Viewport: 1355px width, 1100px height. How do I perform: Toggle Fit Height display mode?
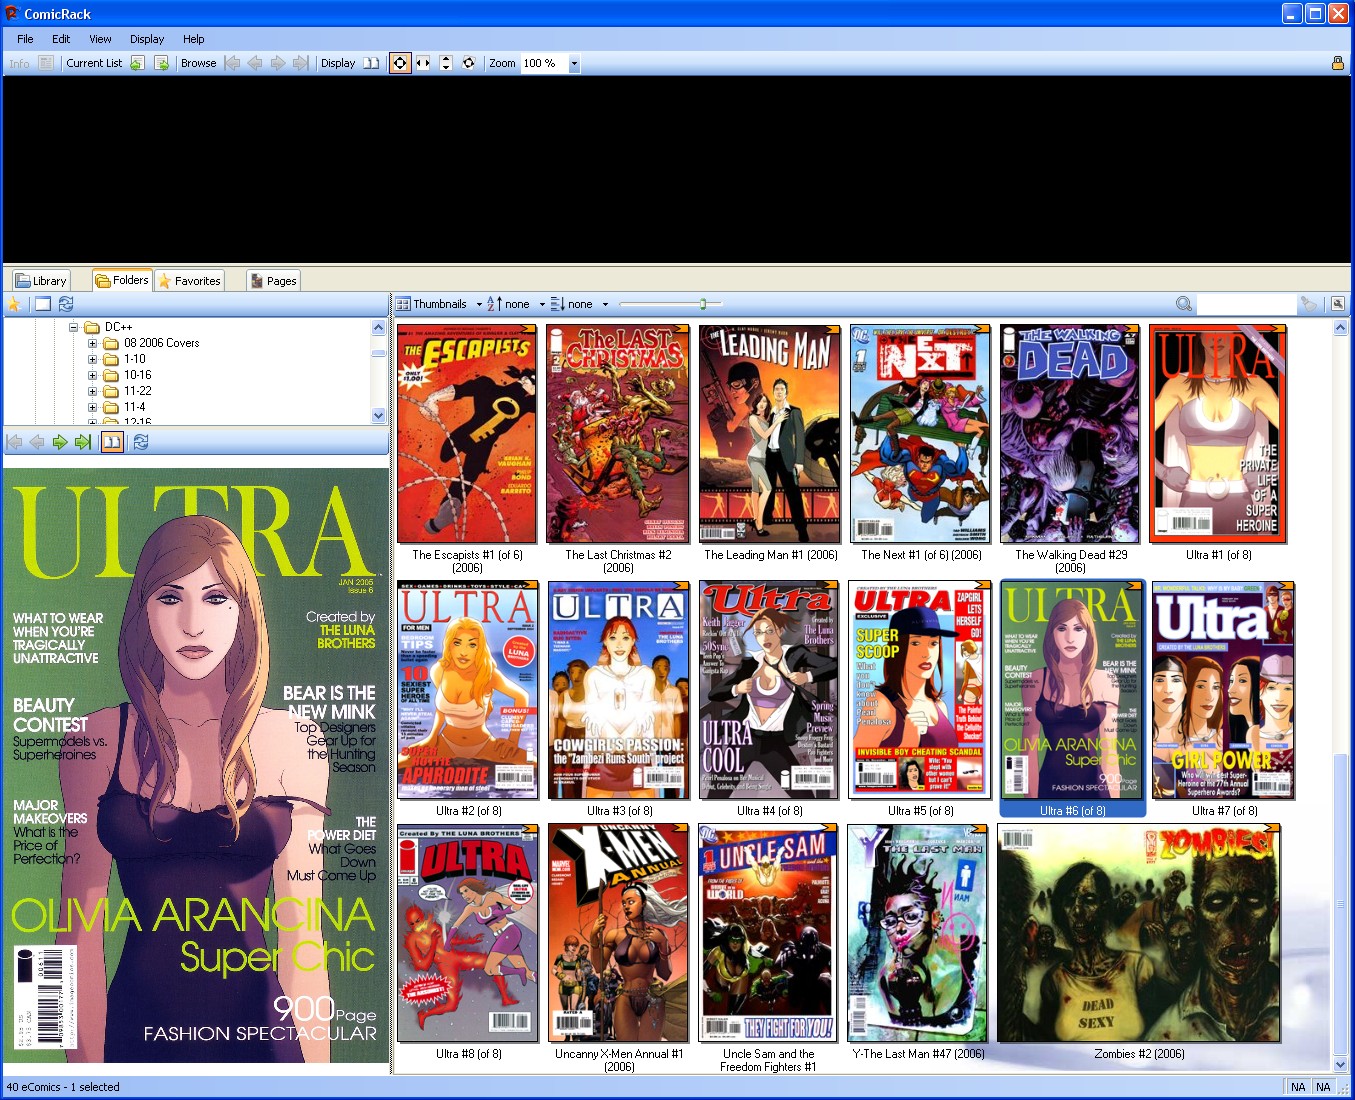446,63
